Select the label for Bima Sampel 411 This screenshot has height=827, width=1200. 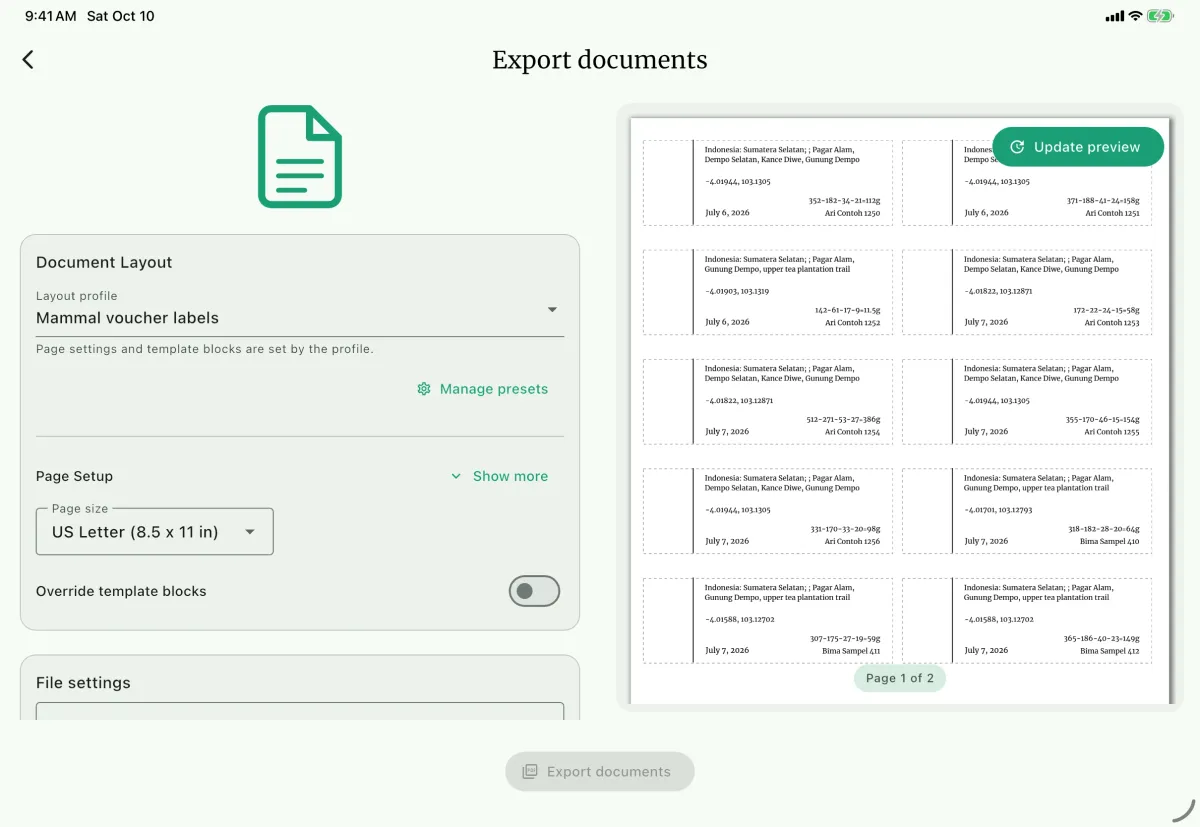[768, 620]
